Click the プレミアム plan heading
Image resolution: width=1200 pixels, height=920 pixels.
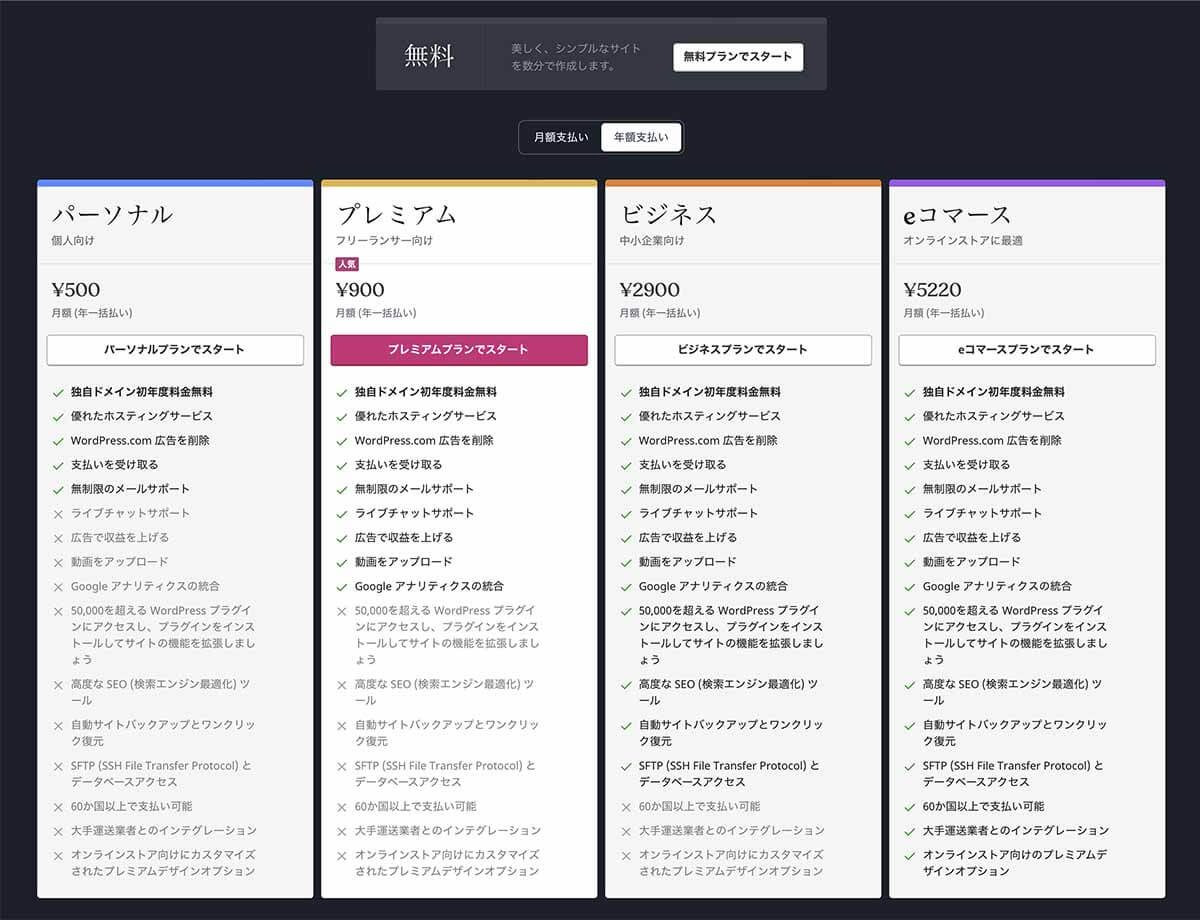[x=396, y=215]
